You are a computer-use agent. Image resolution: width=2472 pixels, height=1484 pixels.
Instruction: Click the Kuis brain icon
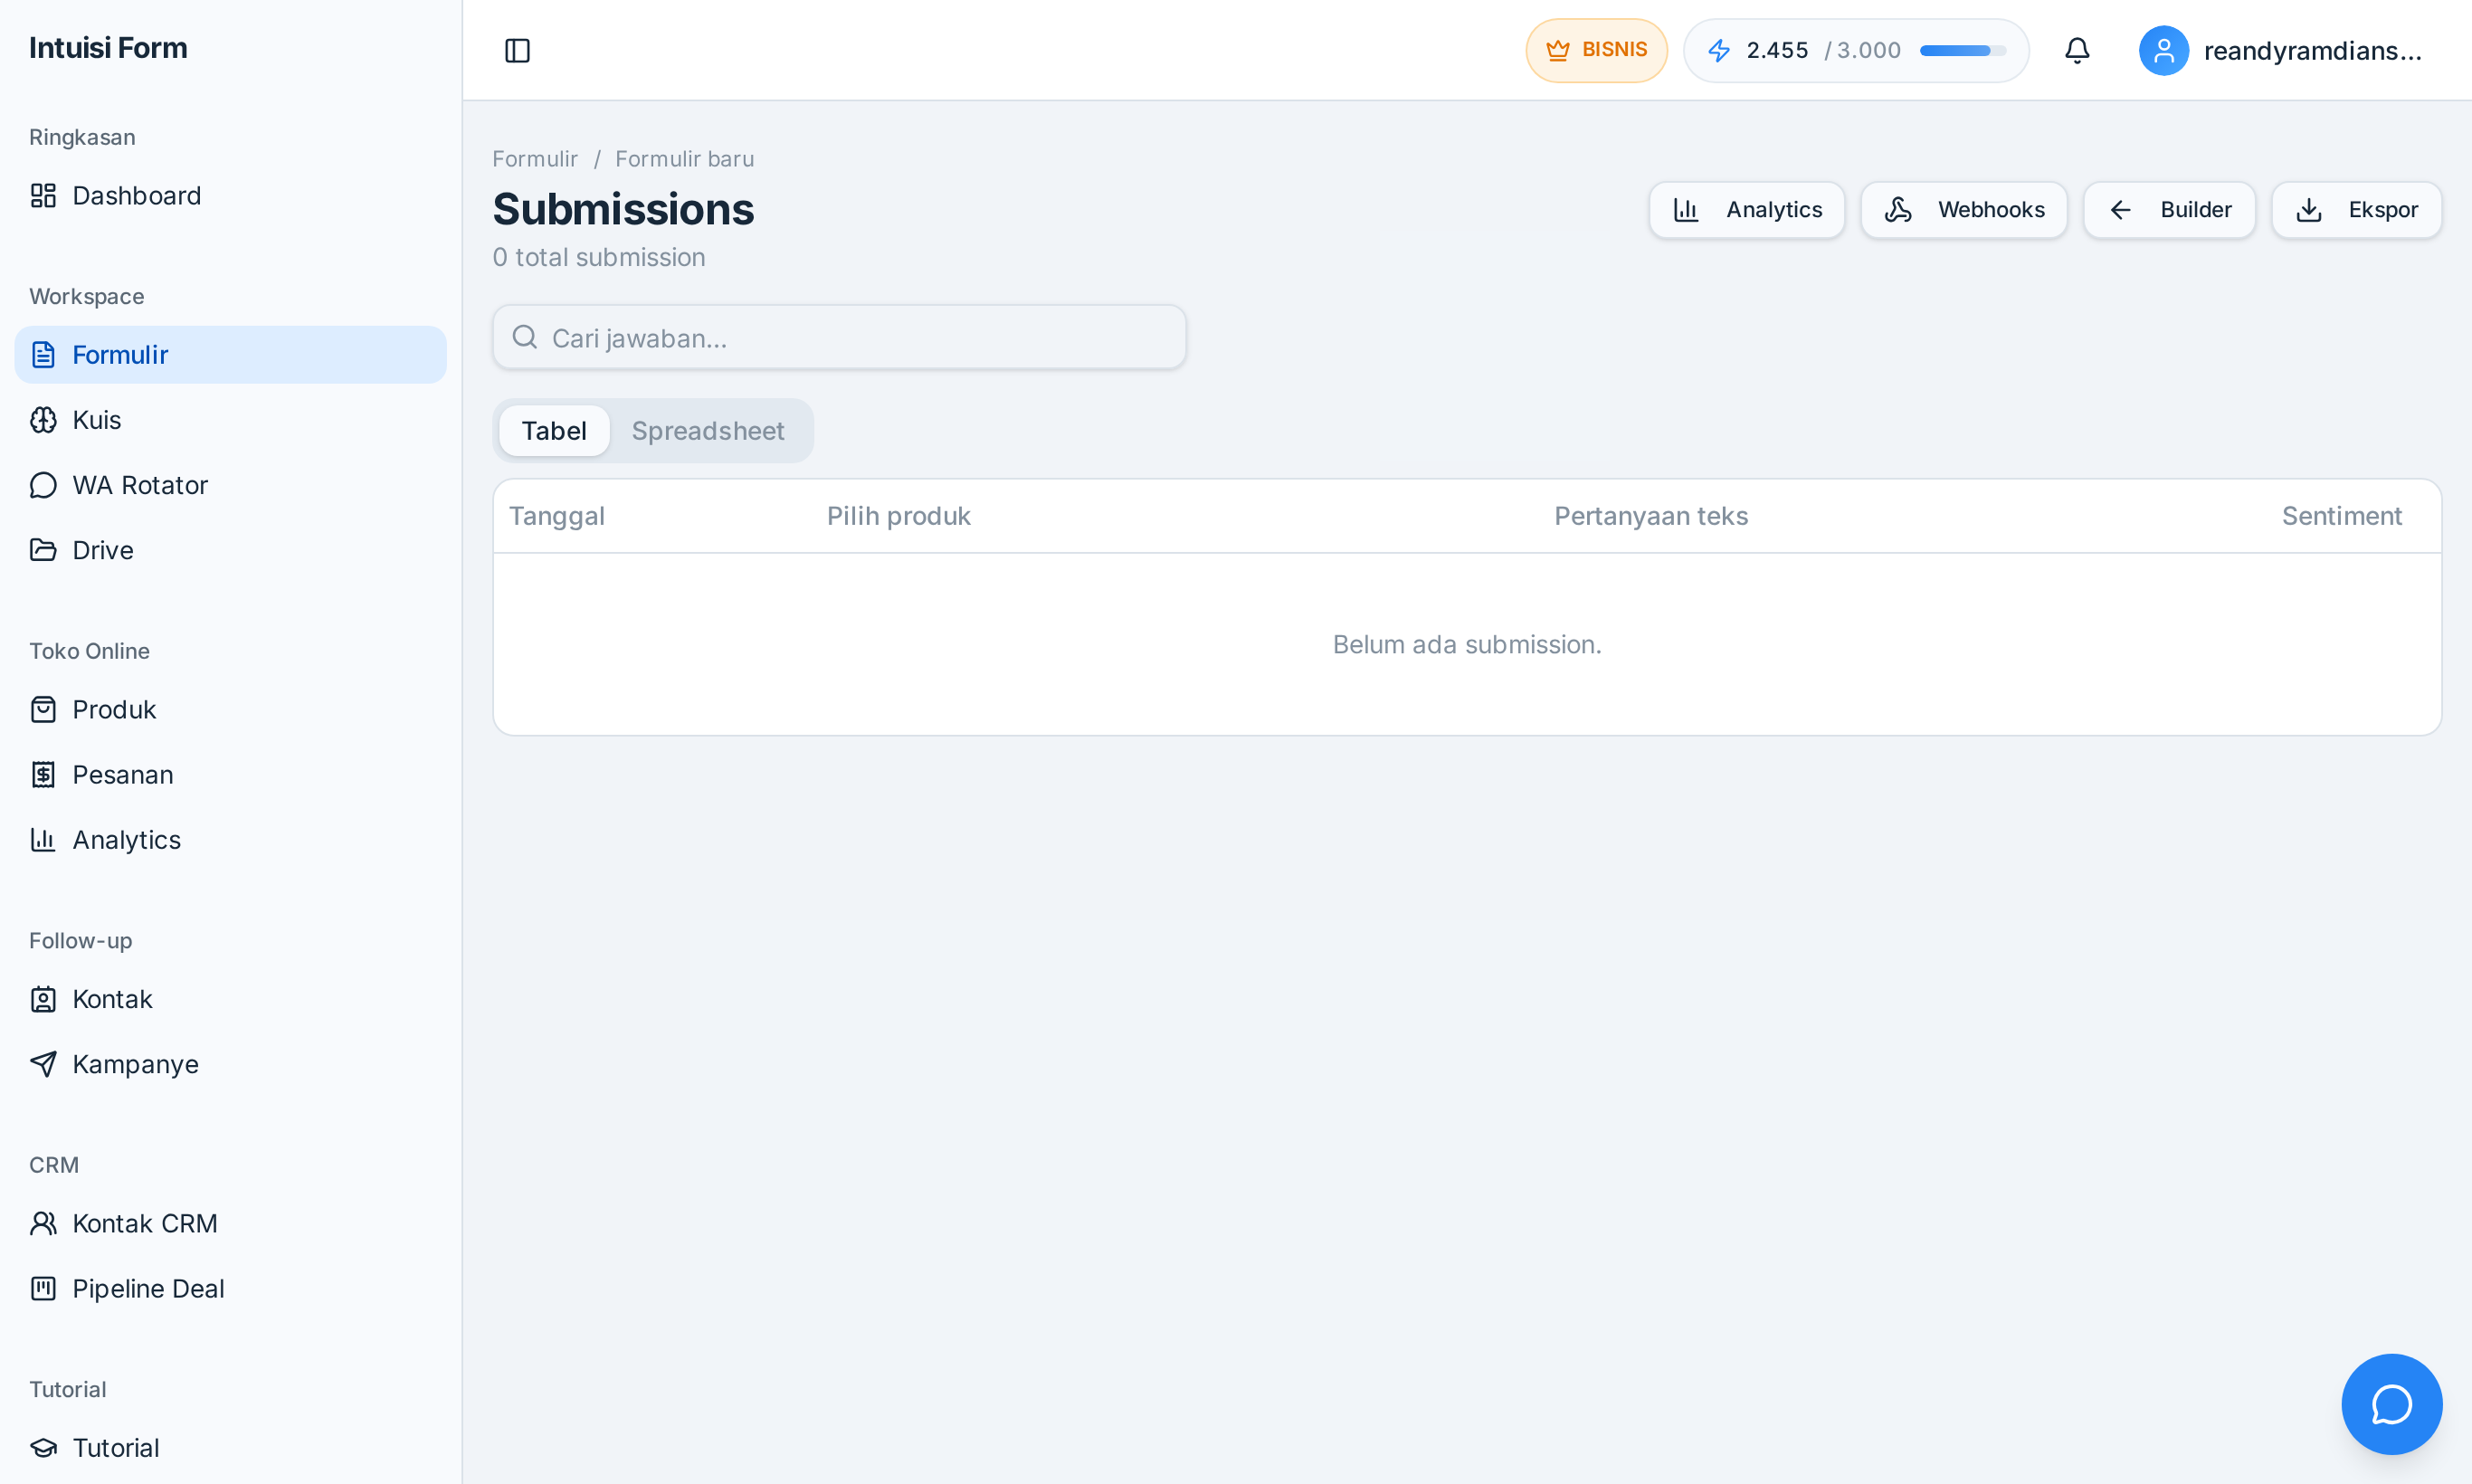click(43, 419)
